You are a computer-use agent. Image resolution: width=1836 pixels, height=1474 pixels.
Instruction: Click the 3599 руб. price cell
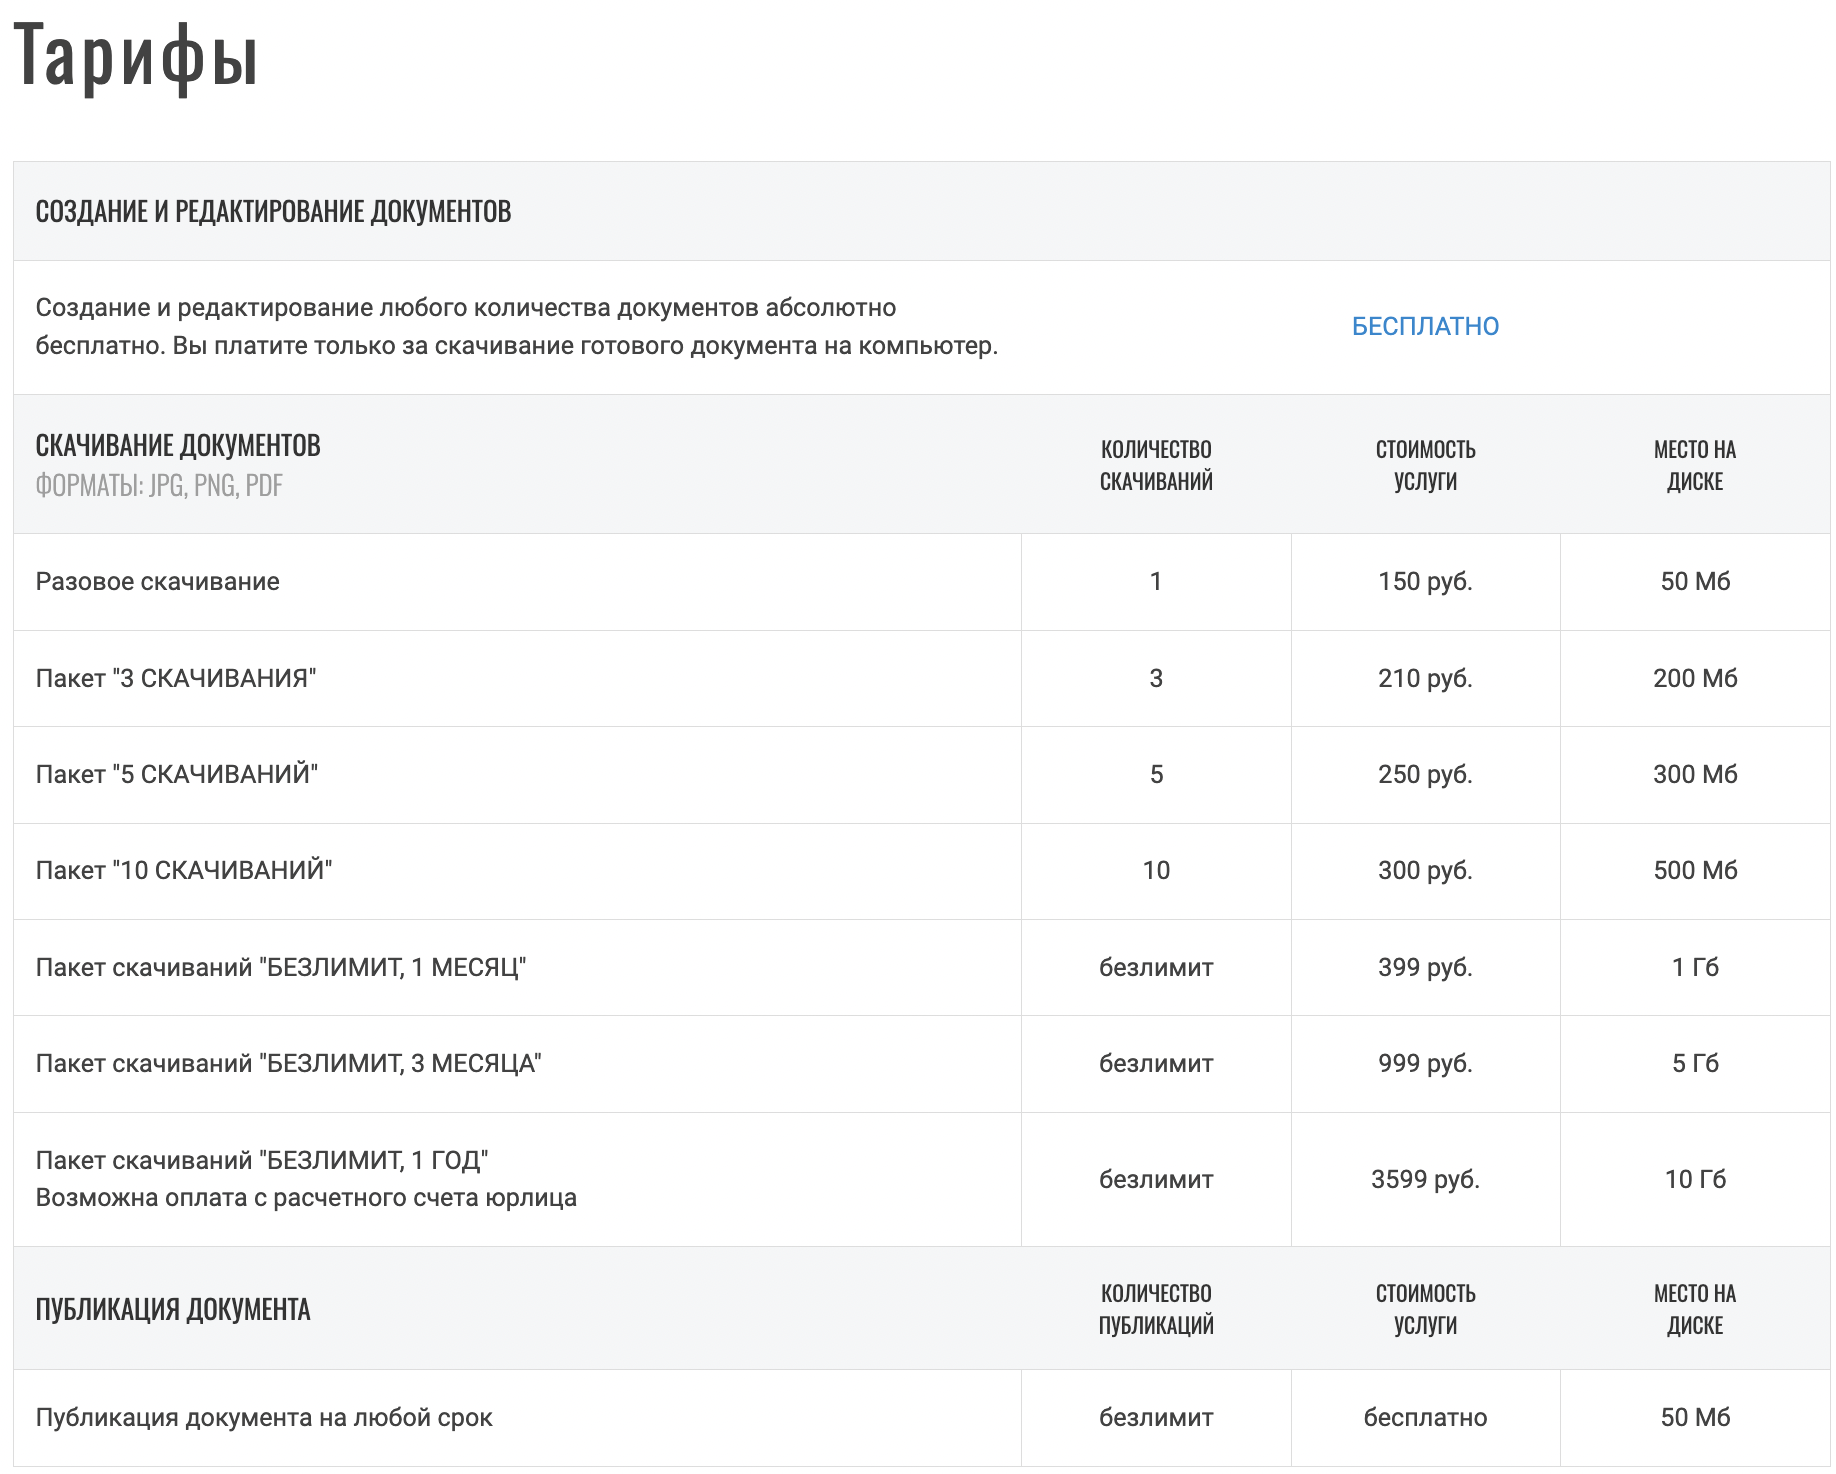pyautogui.click(x=1424, y=1179)
